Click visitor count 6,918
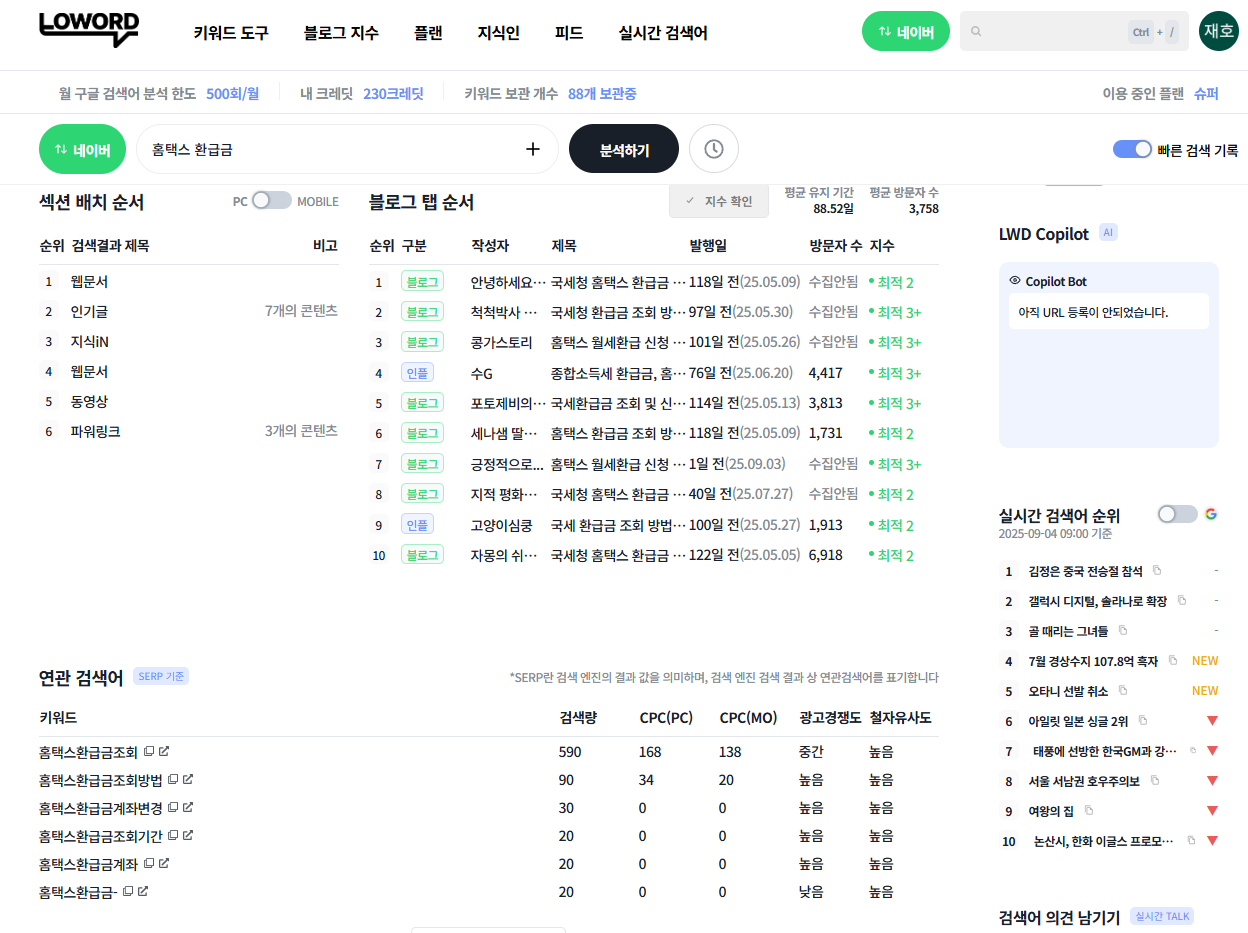This screenshot has width=1248, height=933. 825,554
